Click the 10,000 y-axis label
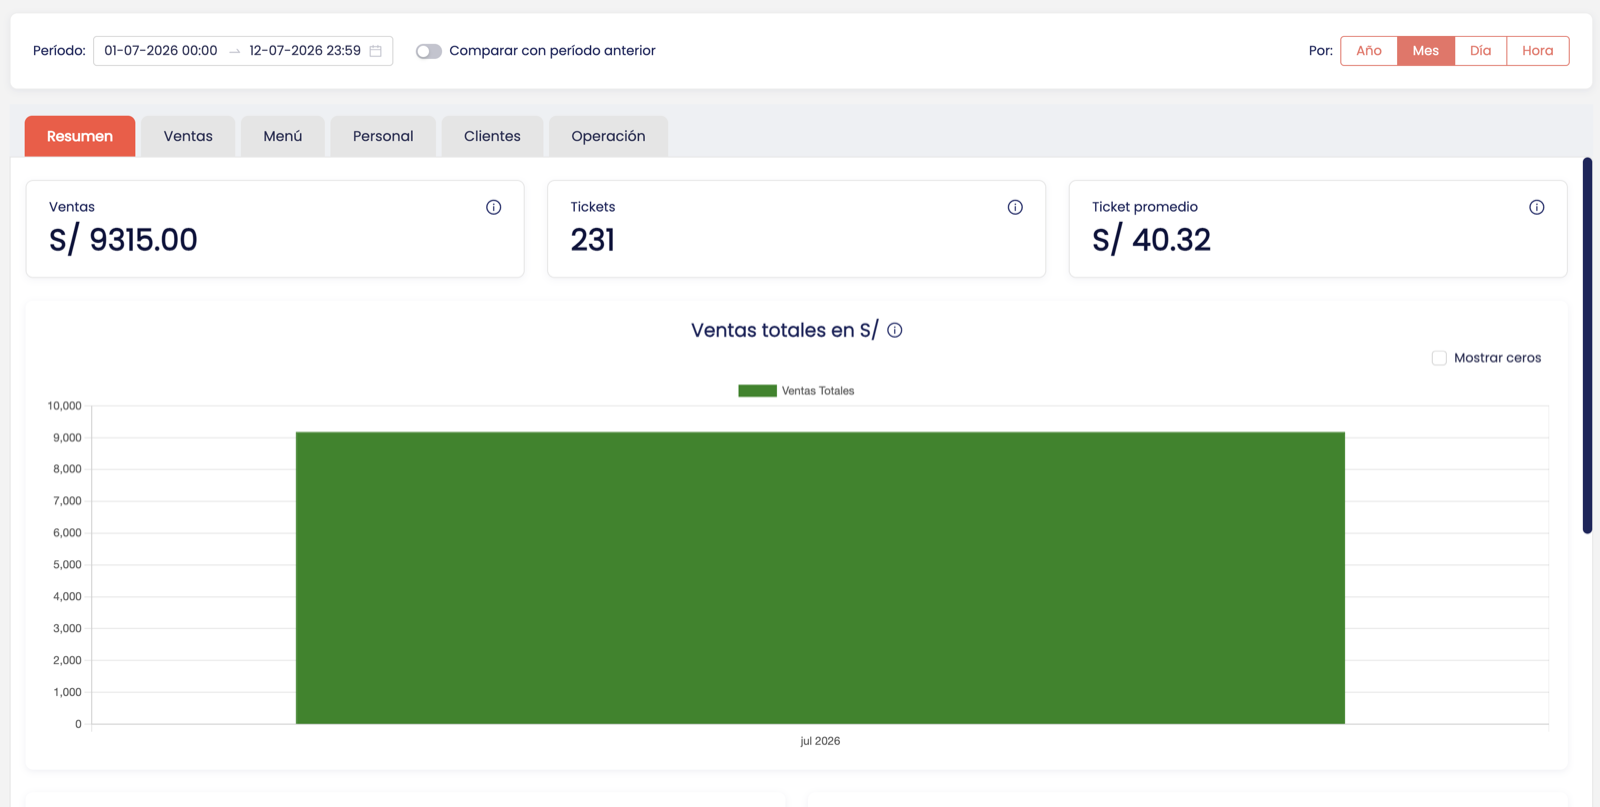 click(64, 406)
